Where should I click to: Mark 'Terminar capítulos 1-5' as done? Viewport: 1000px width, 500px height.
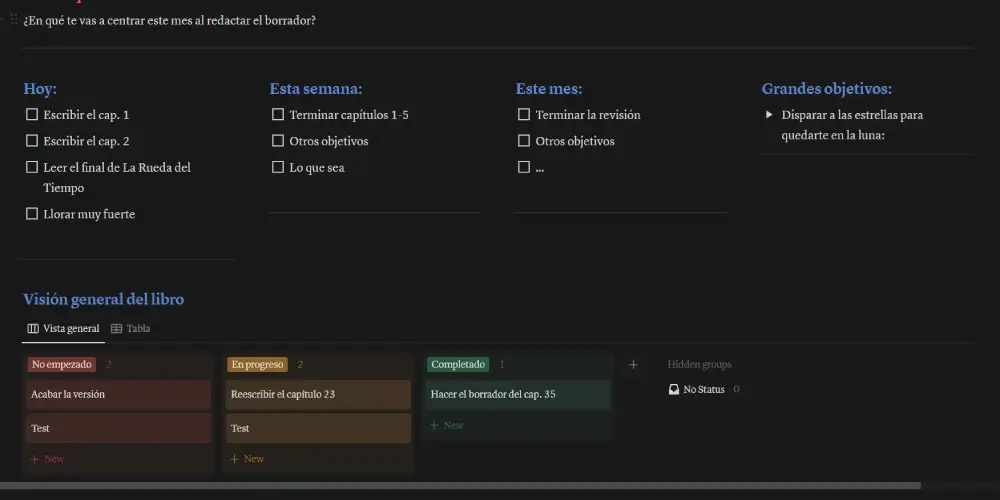pos(278,115)
